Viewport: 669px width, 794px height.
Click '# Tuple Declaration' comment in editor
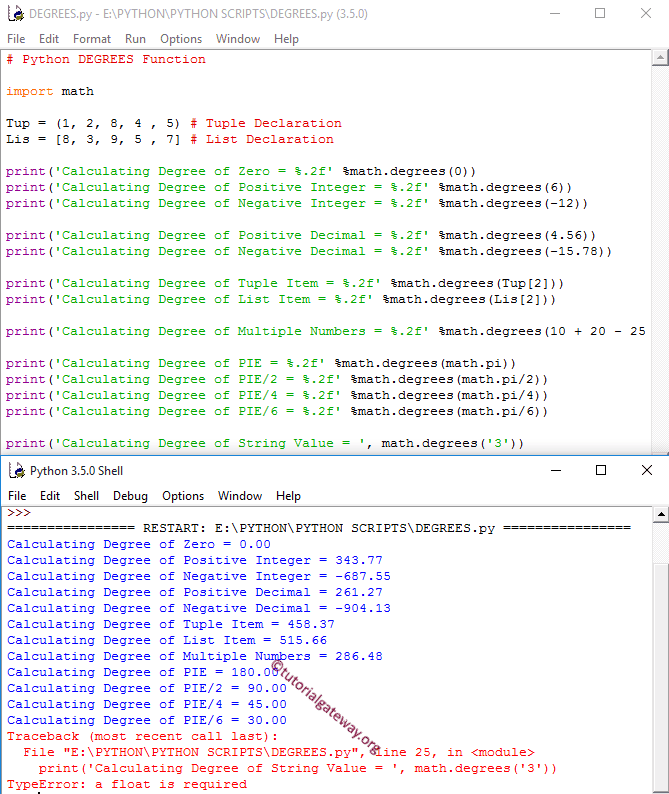point(266,124)
